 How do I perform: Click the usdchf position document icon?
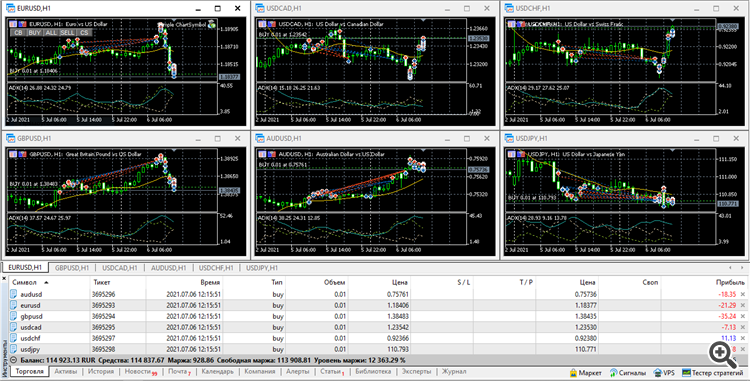(14, 338)
